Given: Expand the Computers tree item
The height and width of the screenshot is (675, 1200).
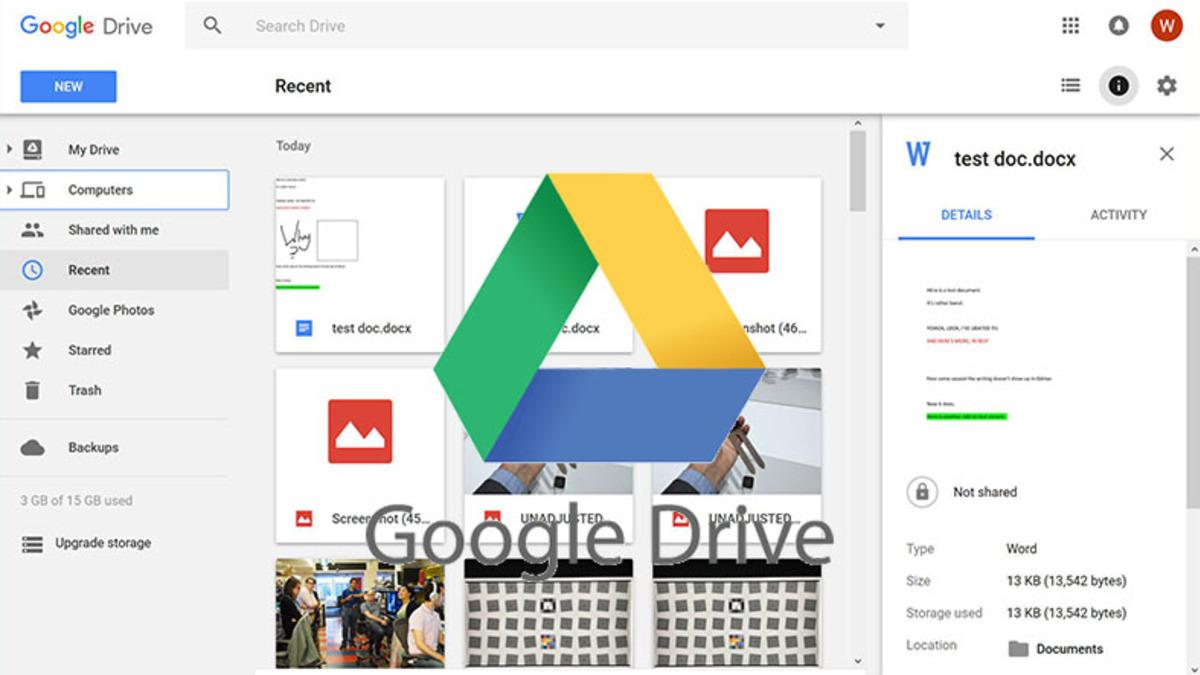Looking at the screenshot, I should pos(10,189).
